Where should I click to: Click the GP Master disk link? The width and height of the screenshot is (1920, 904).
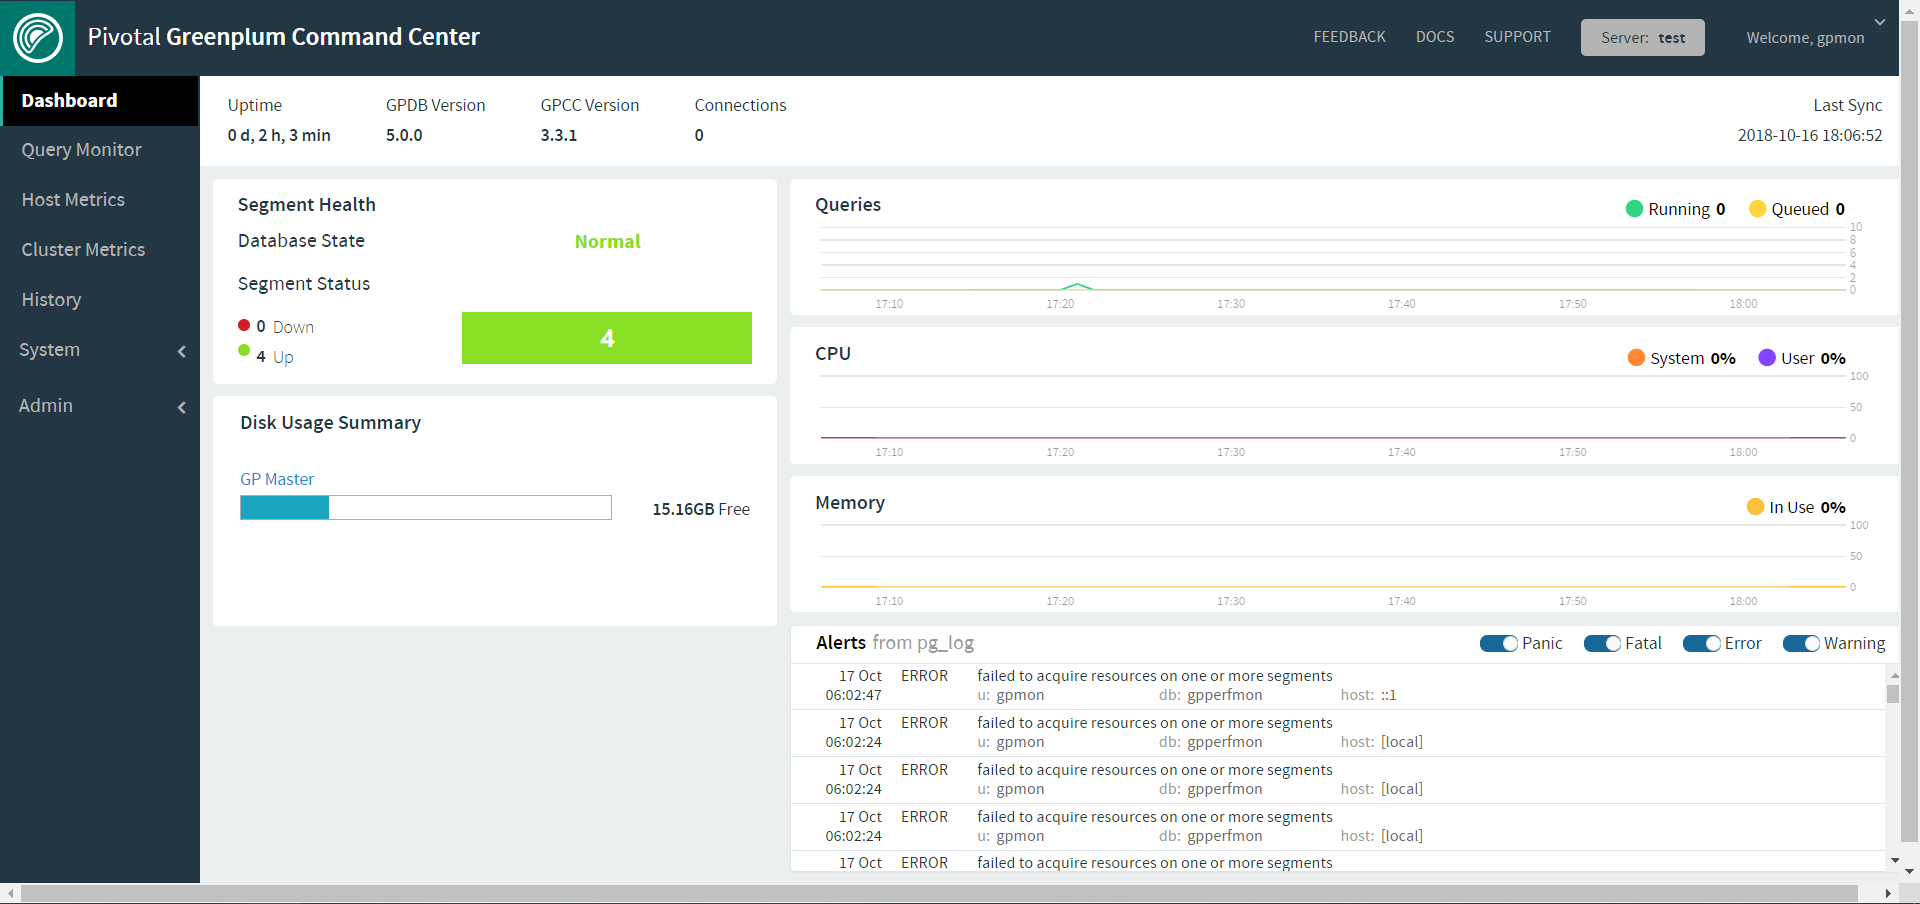(277, 479)
